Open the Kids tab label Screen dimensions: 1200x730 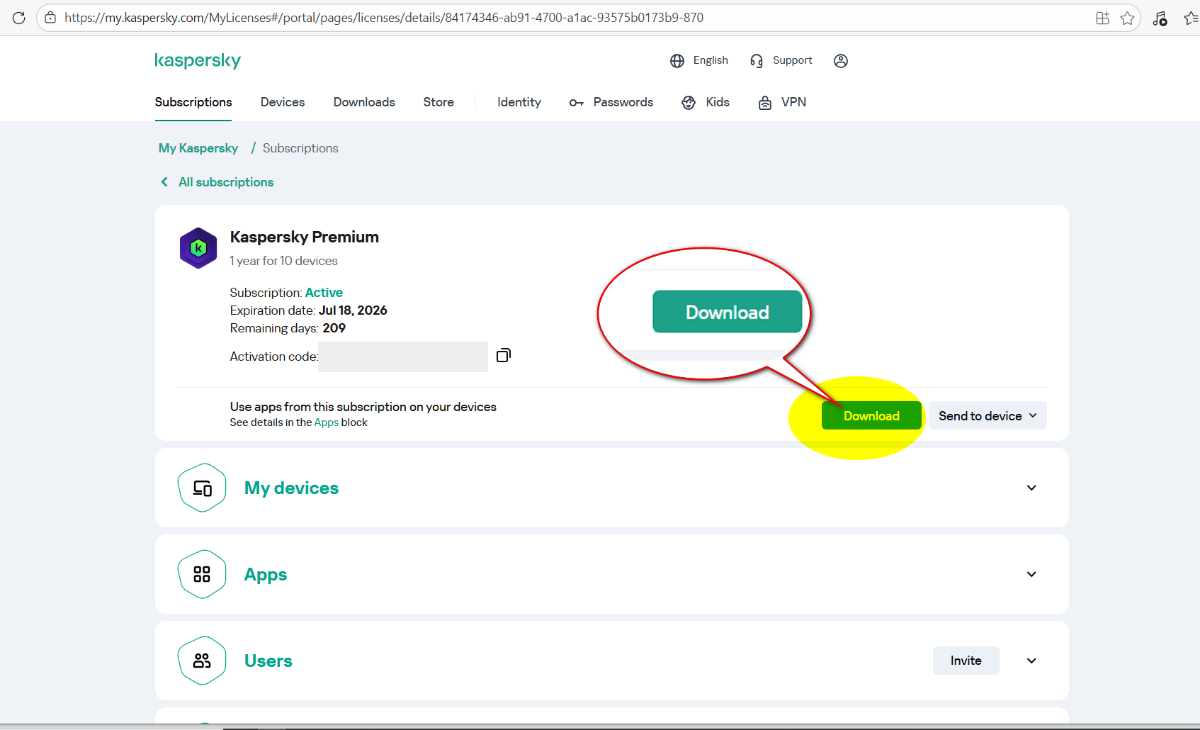click(x=717, y=102)
